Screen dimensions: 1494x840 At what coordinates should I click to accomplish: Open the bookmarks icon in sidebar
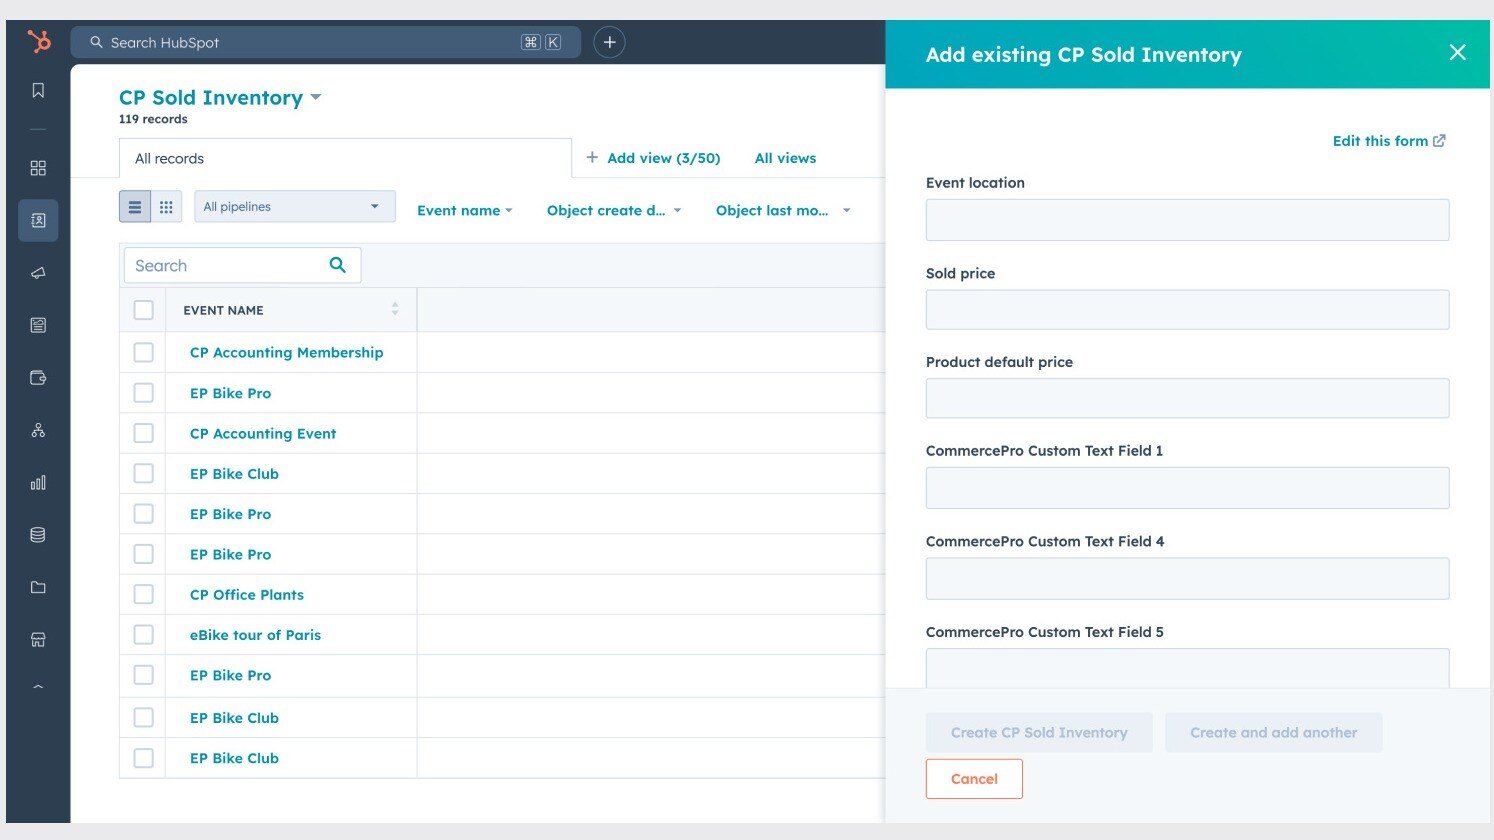click(x=38, y=91)
